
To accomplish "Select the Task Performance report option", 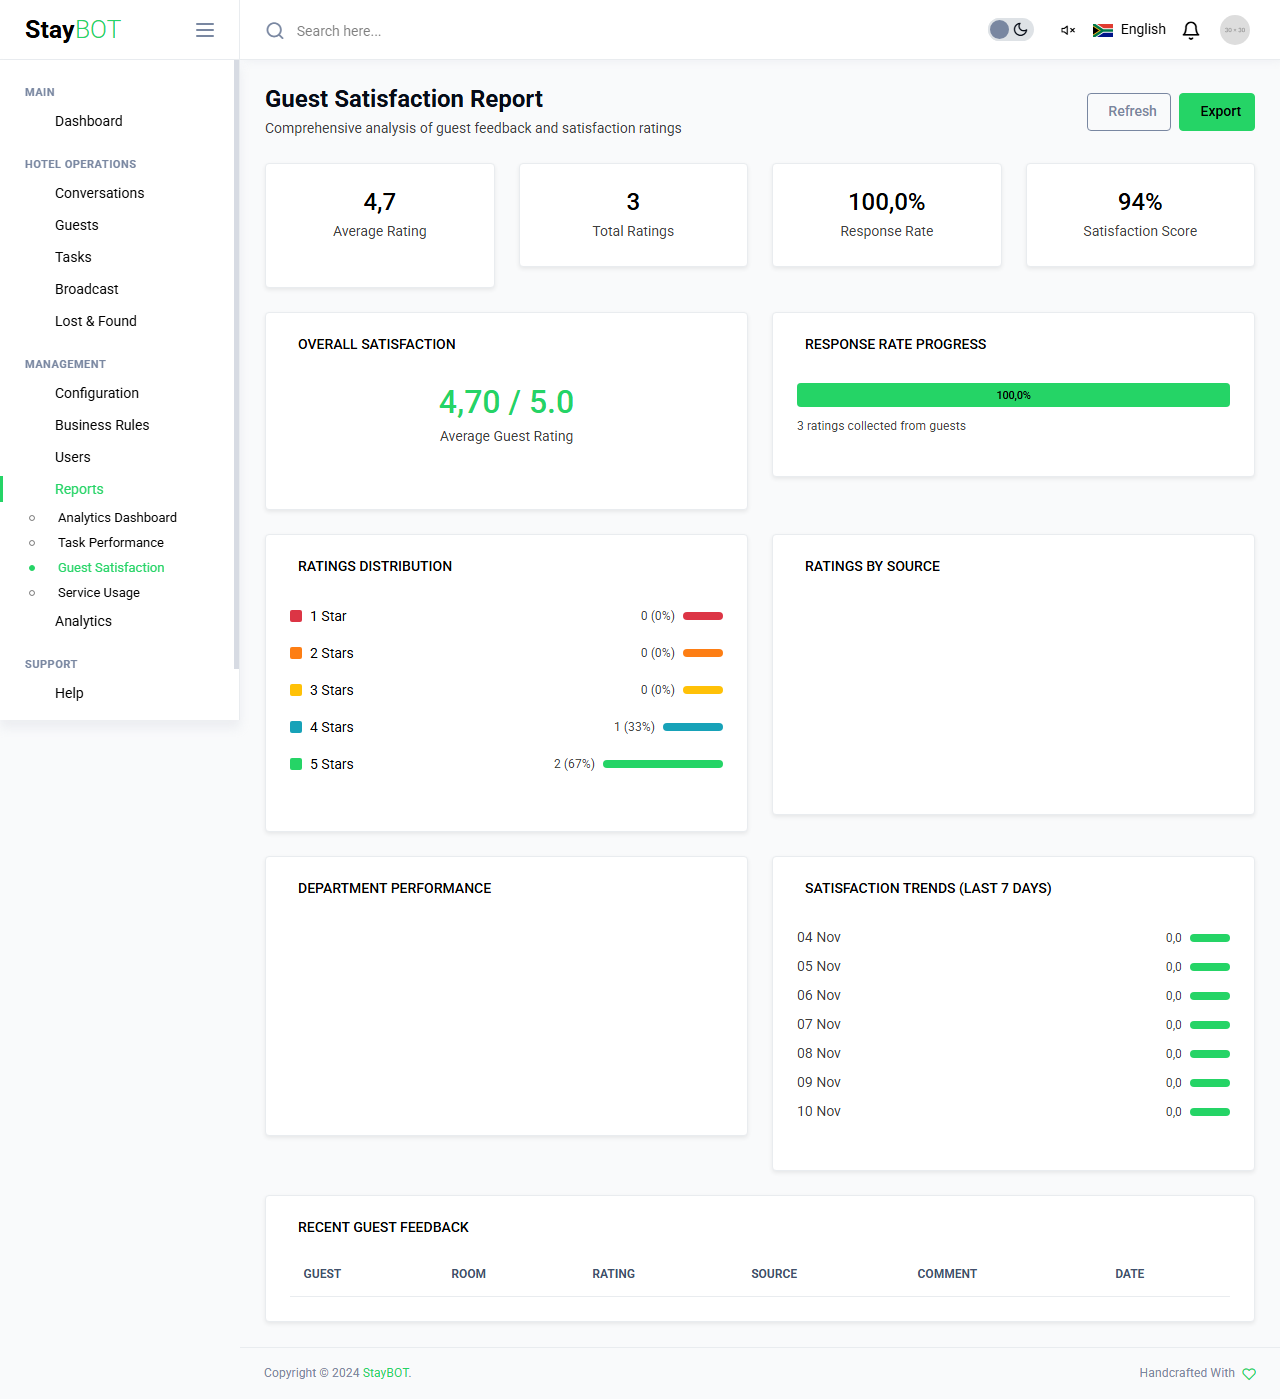I will [110, 542].
